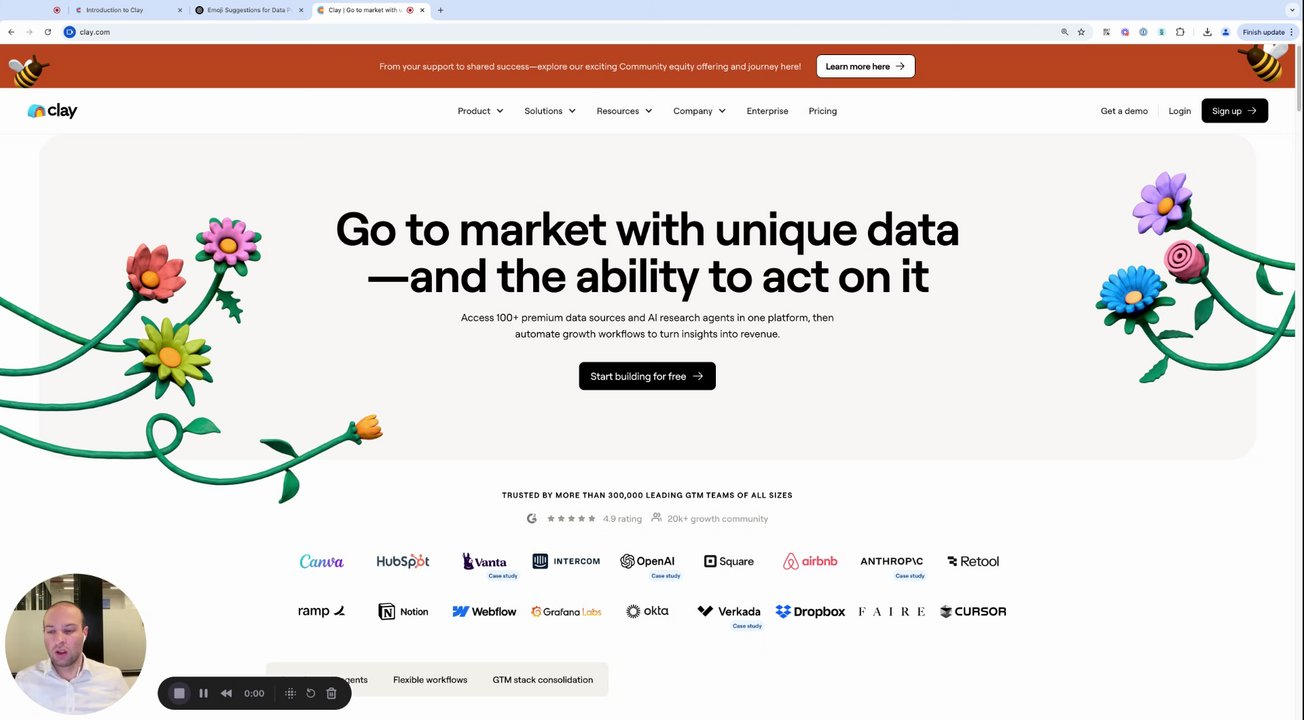Expand the Solutions dropdown menu
Viewport: 1304px width, 720px height.
tap(550, 111)
